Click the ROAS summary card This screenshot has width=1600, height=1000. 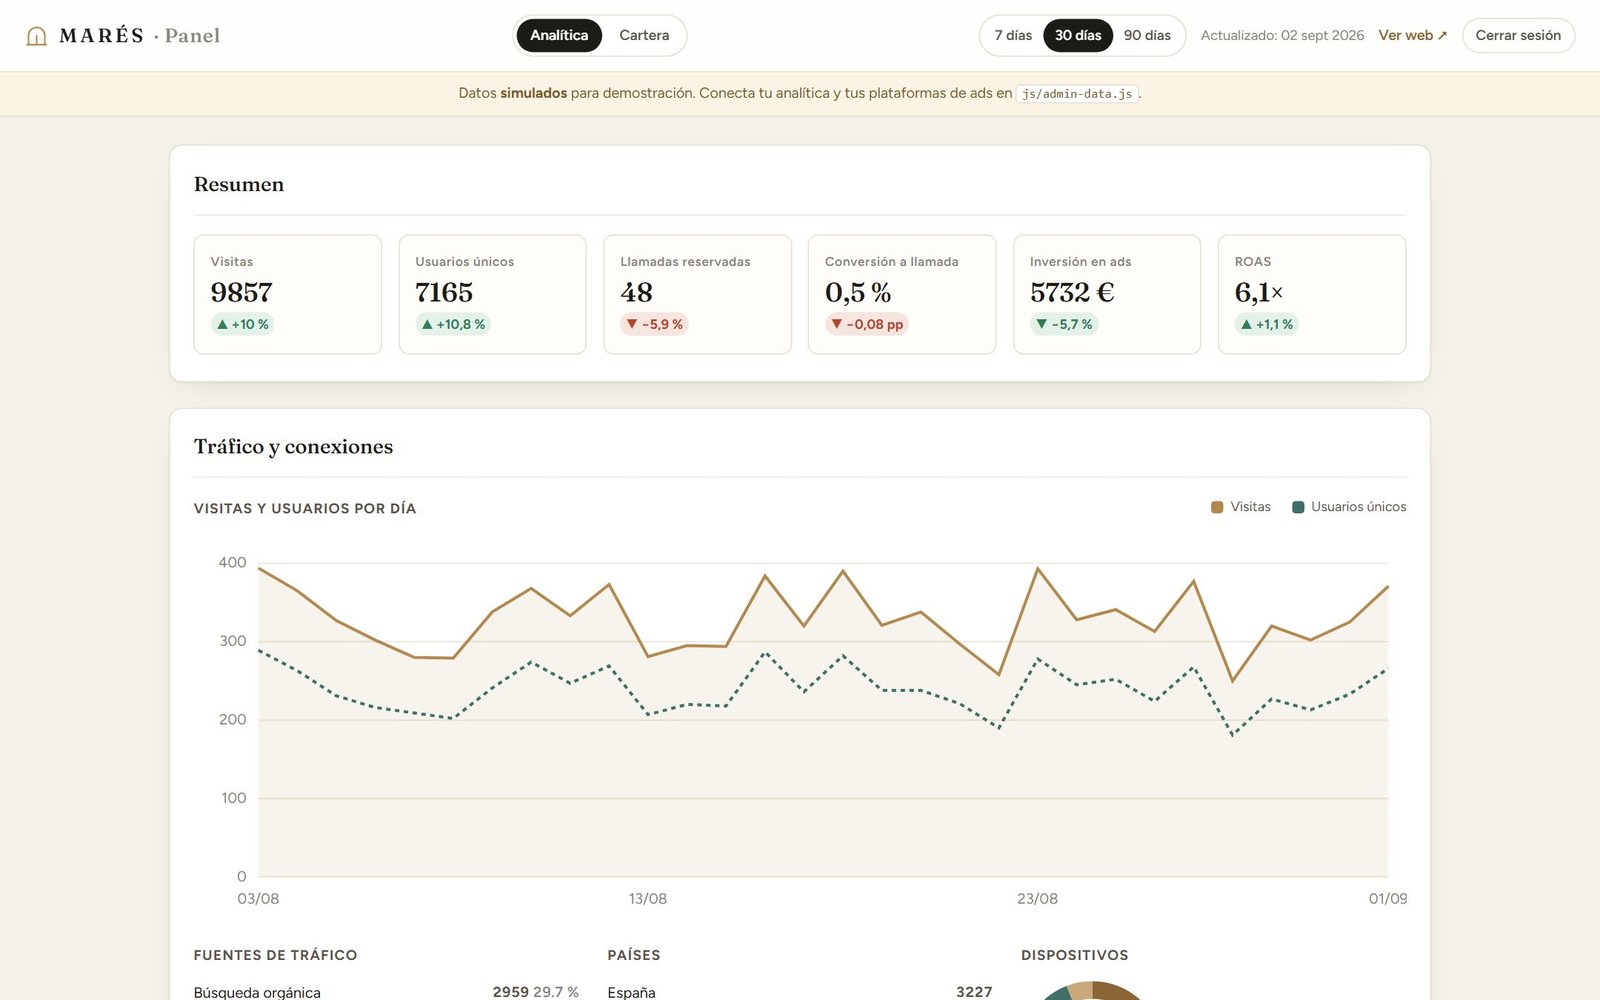tap(1312, 294)
